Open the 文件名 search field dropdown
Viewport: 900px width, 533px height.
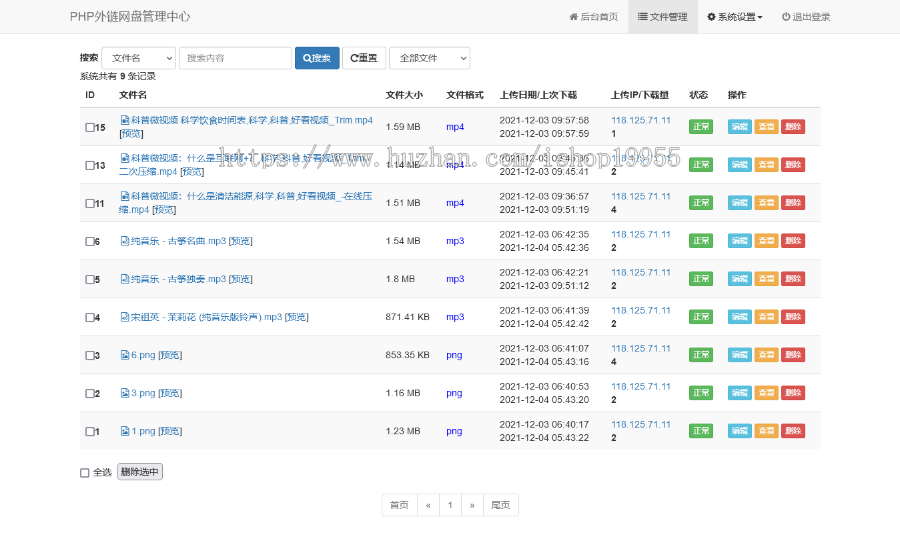point(138,58)
